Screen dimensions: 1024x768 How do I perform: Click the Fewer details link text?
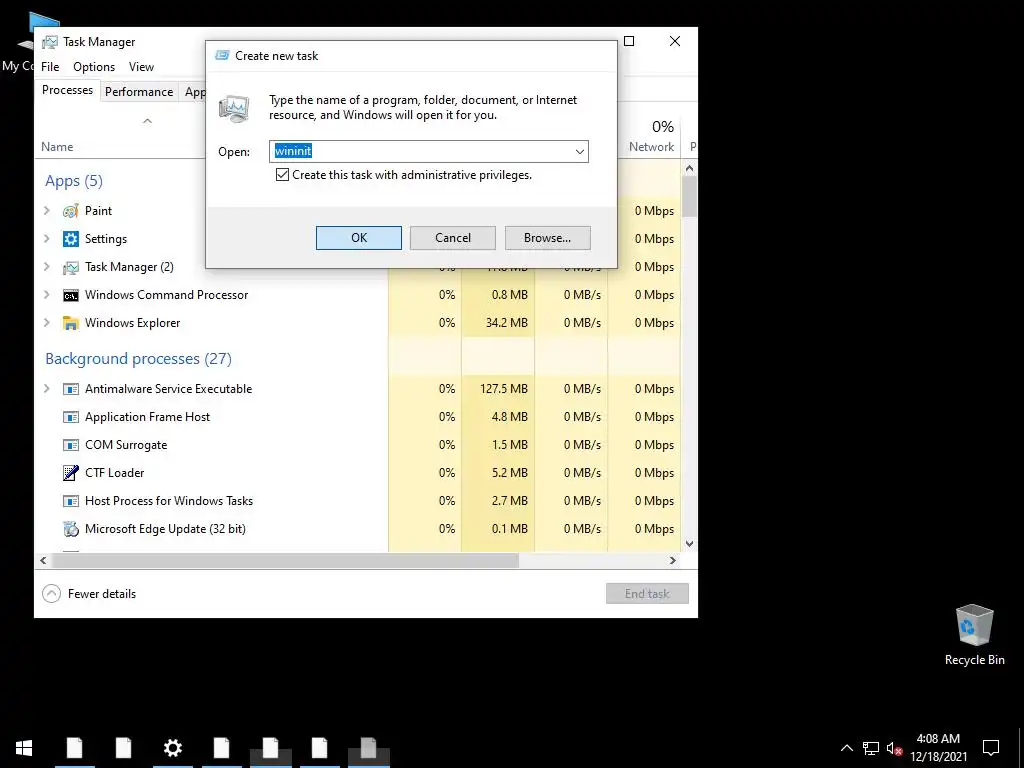click(x=102, y=594)
